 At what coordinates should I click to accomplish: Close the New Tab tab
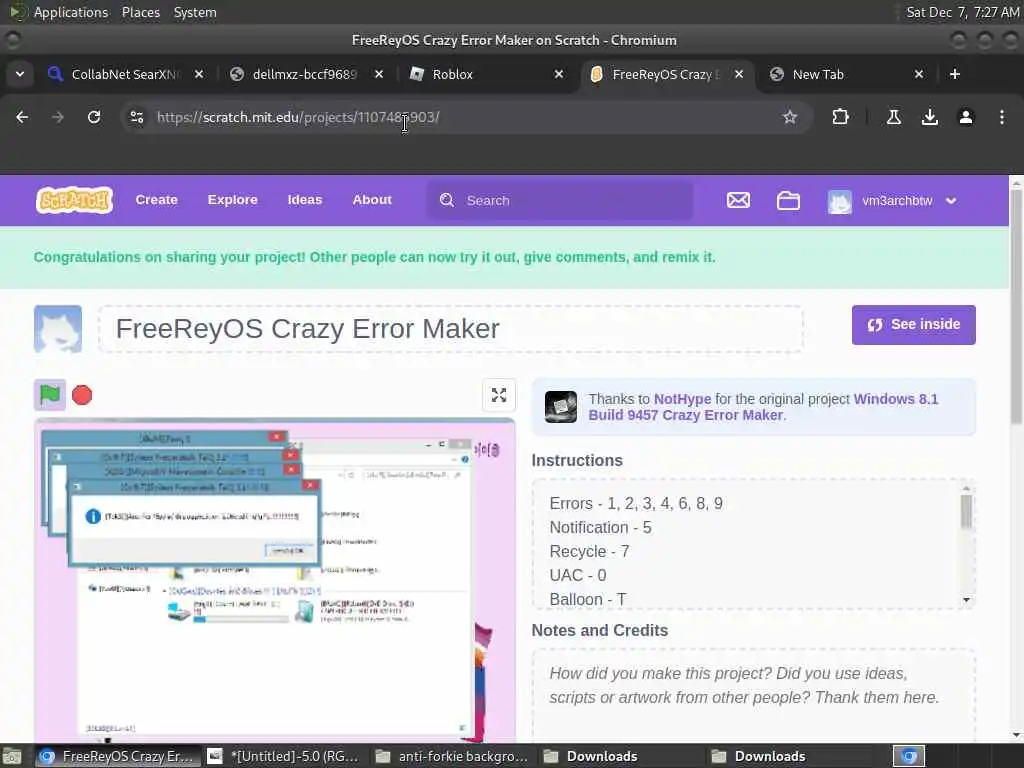click(x=919, y=74)
